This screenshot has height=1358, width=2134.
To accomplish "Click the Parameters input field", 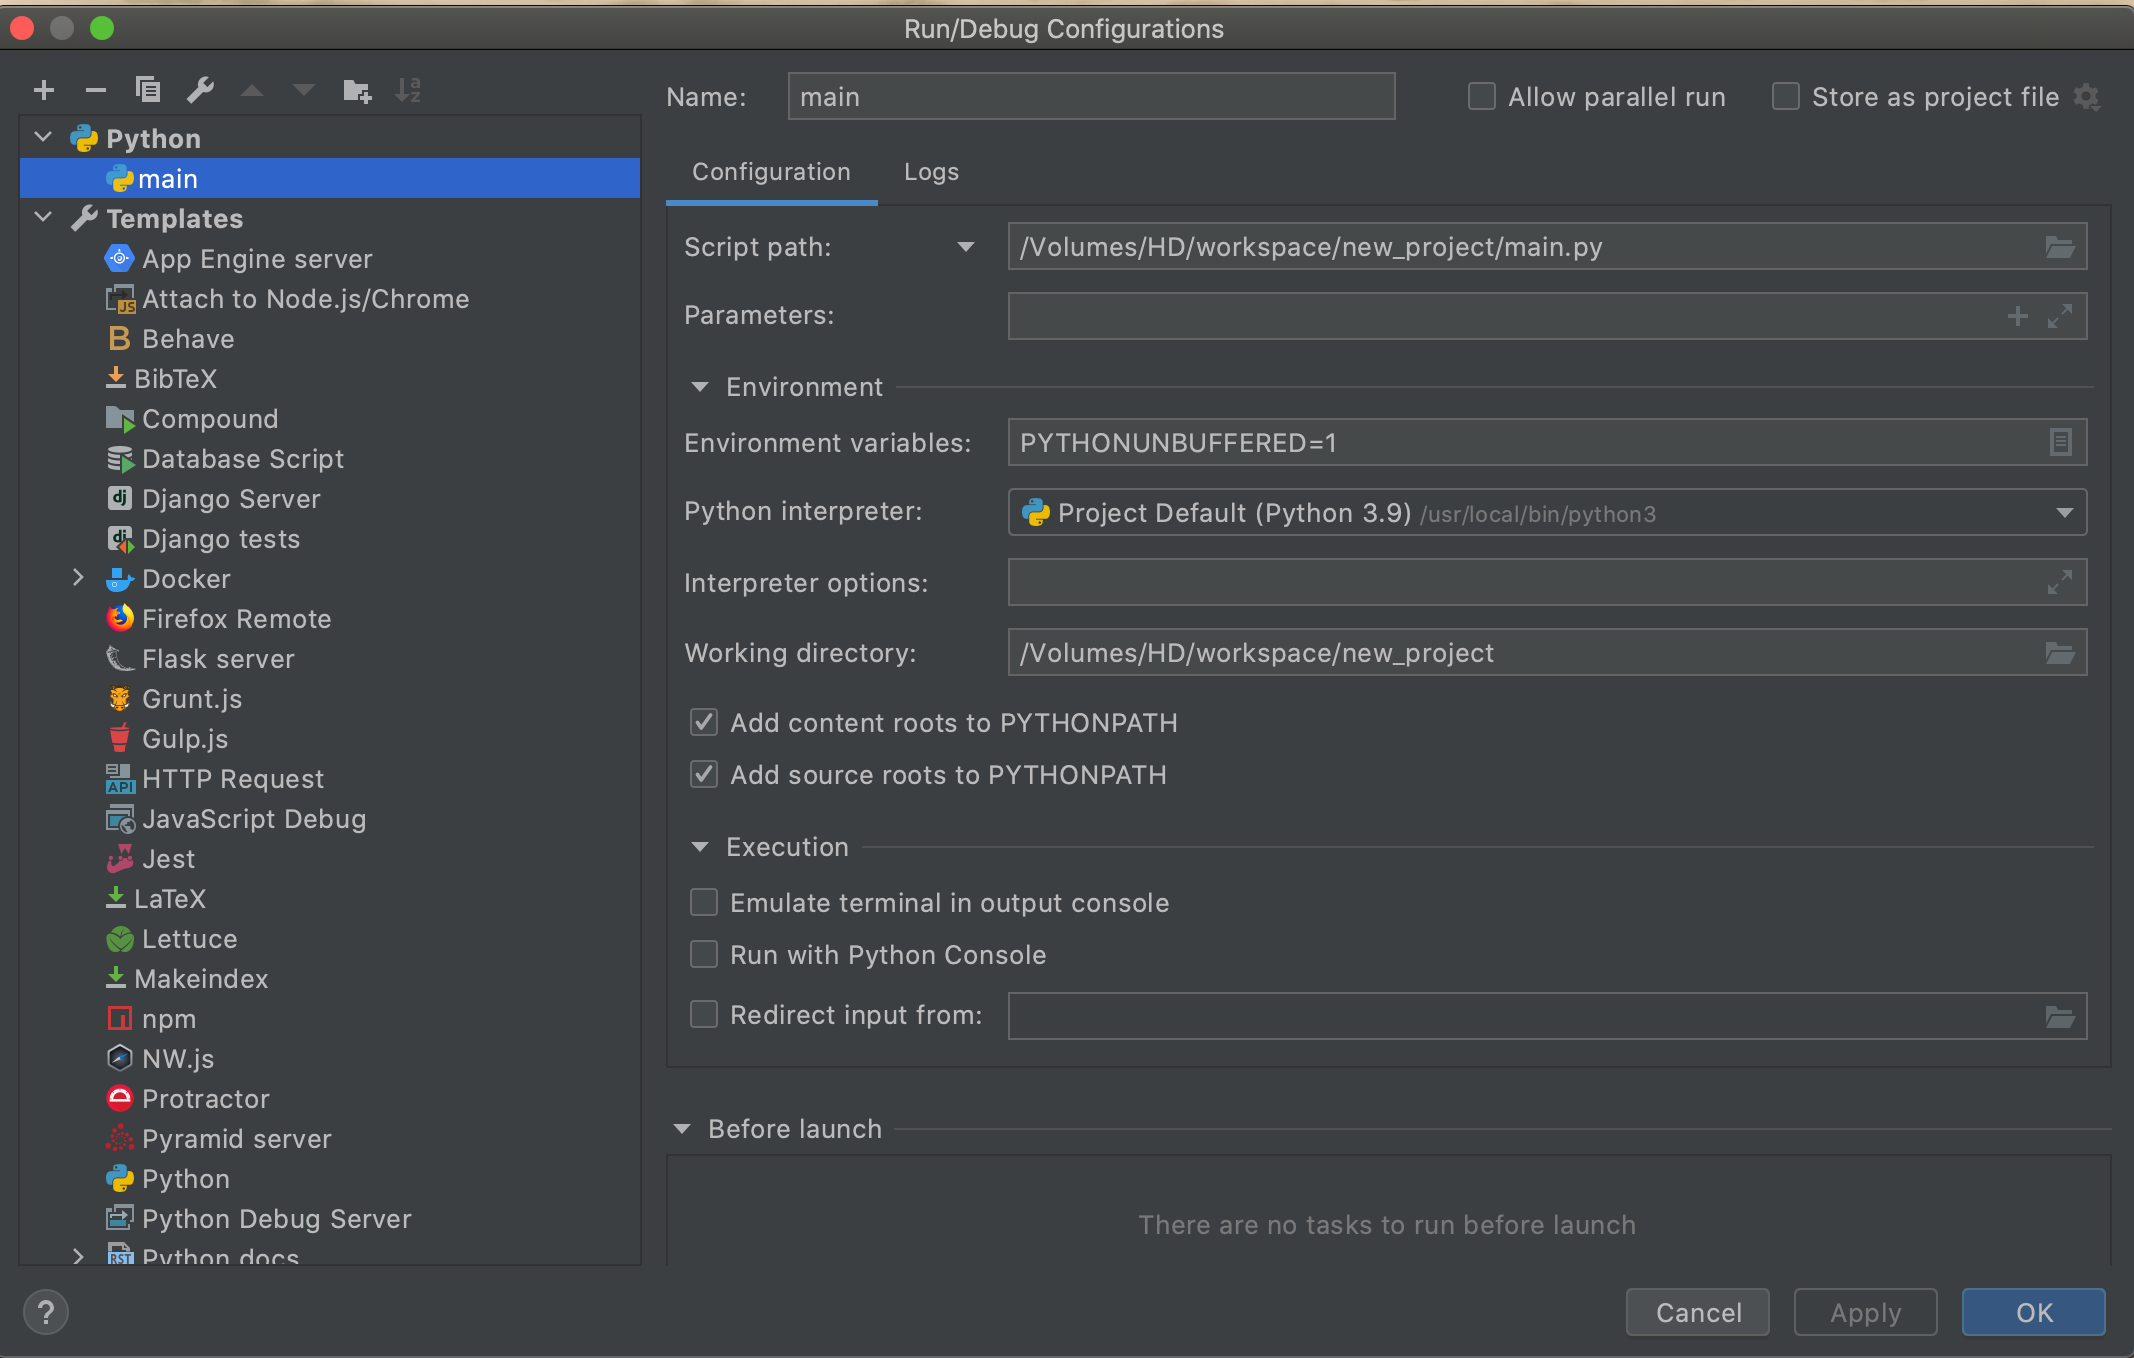I will click(x=1500, y=316).
